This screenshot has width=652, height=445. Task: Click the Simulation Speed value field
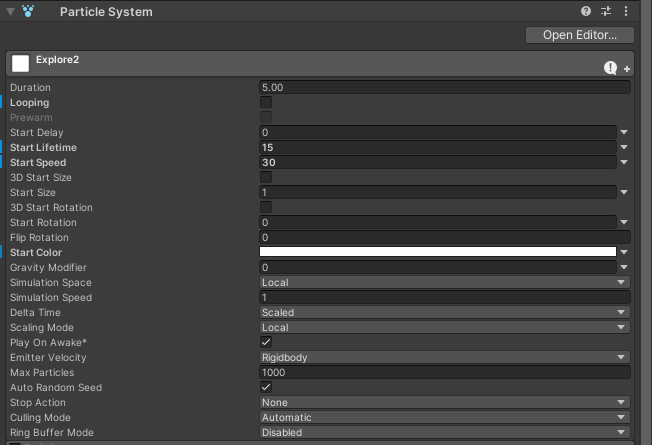pyautogui.click(x=445, y=297)
